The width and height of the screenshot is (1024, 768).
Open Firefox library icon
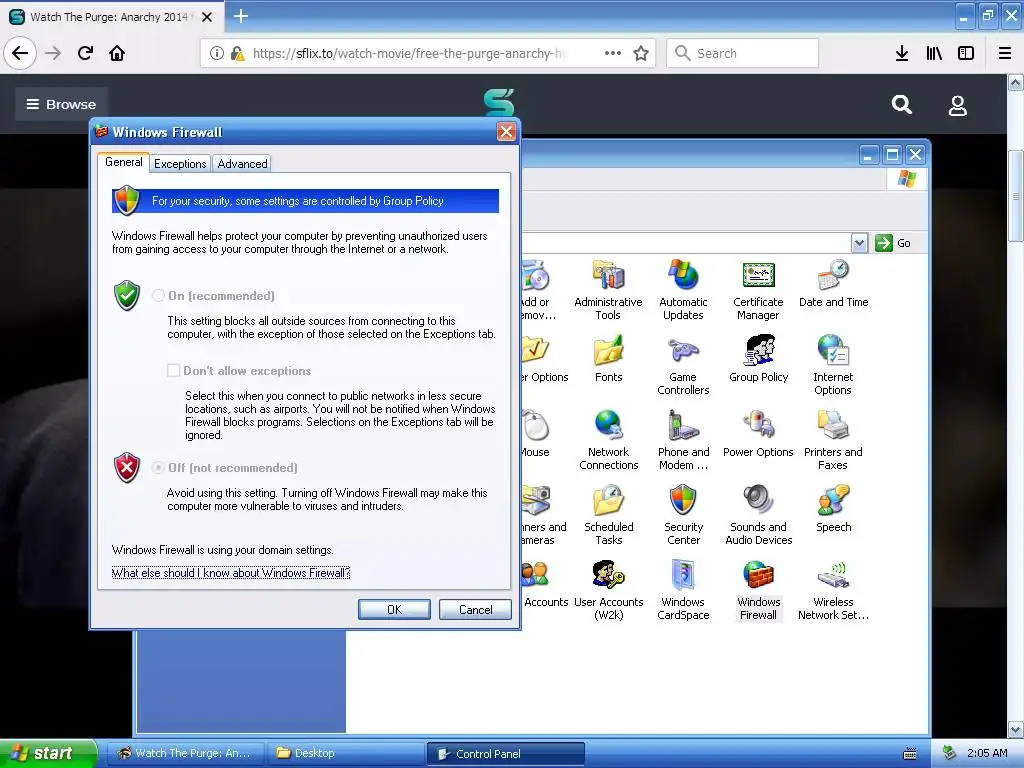click(x=934, y=53)
